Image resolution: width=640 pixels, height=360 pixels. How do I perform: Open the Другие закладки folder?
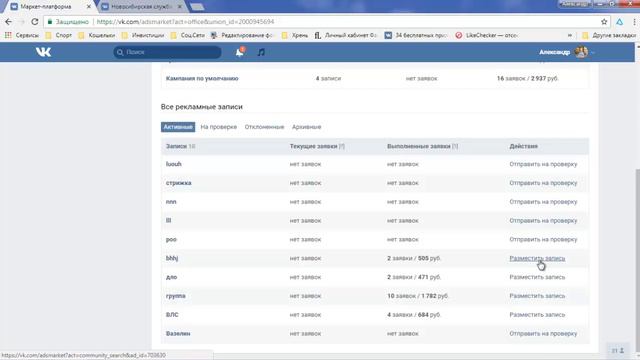point(609,36)
